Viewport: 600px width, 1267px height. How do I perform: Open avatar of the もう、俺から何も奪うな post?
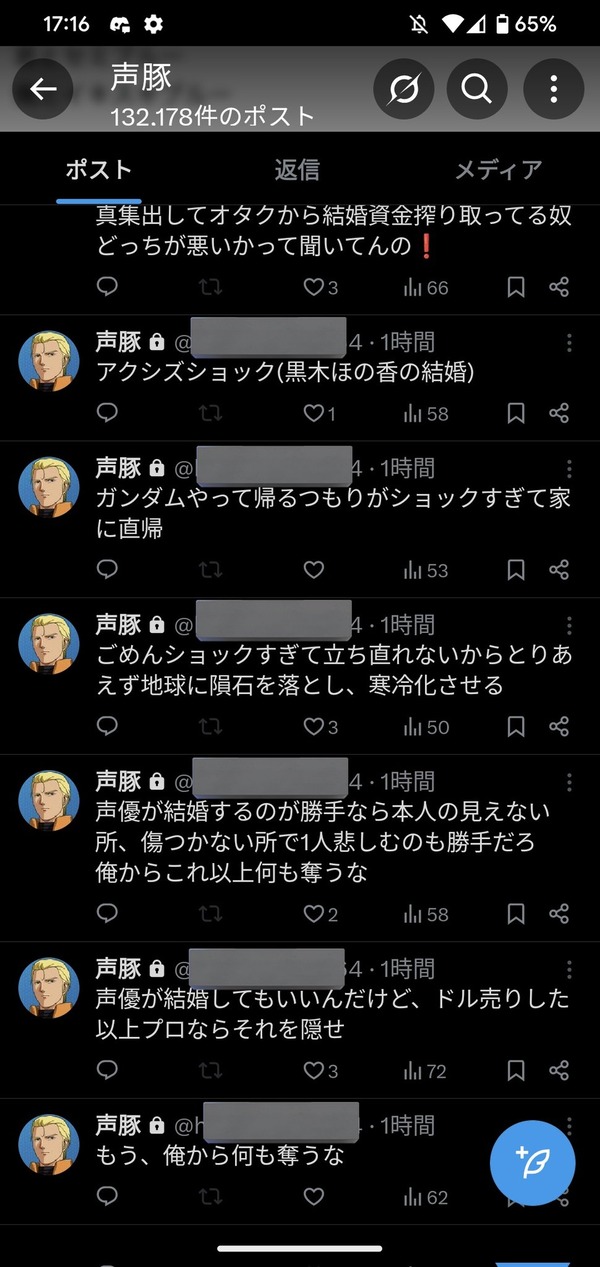(49, 1143)
